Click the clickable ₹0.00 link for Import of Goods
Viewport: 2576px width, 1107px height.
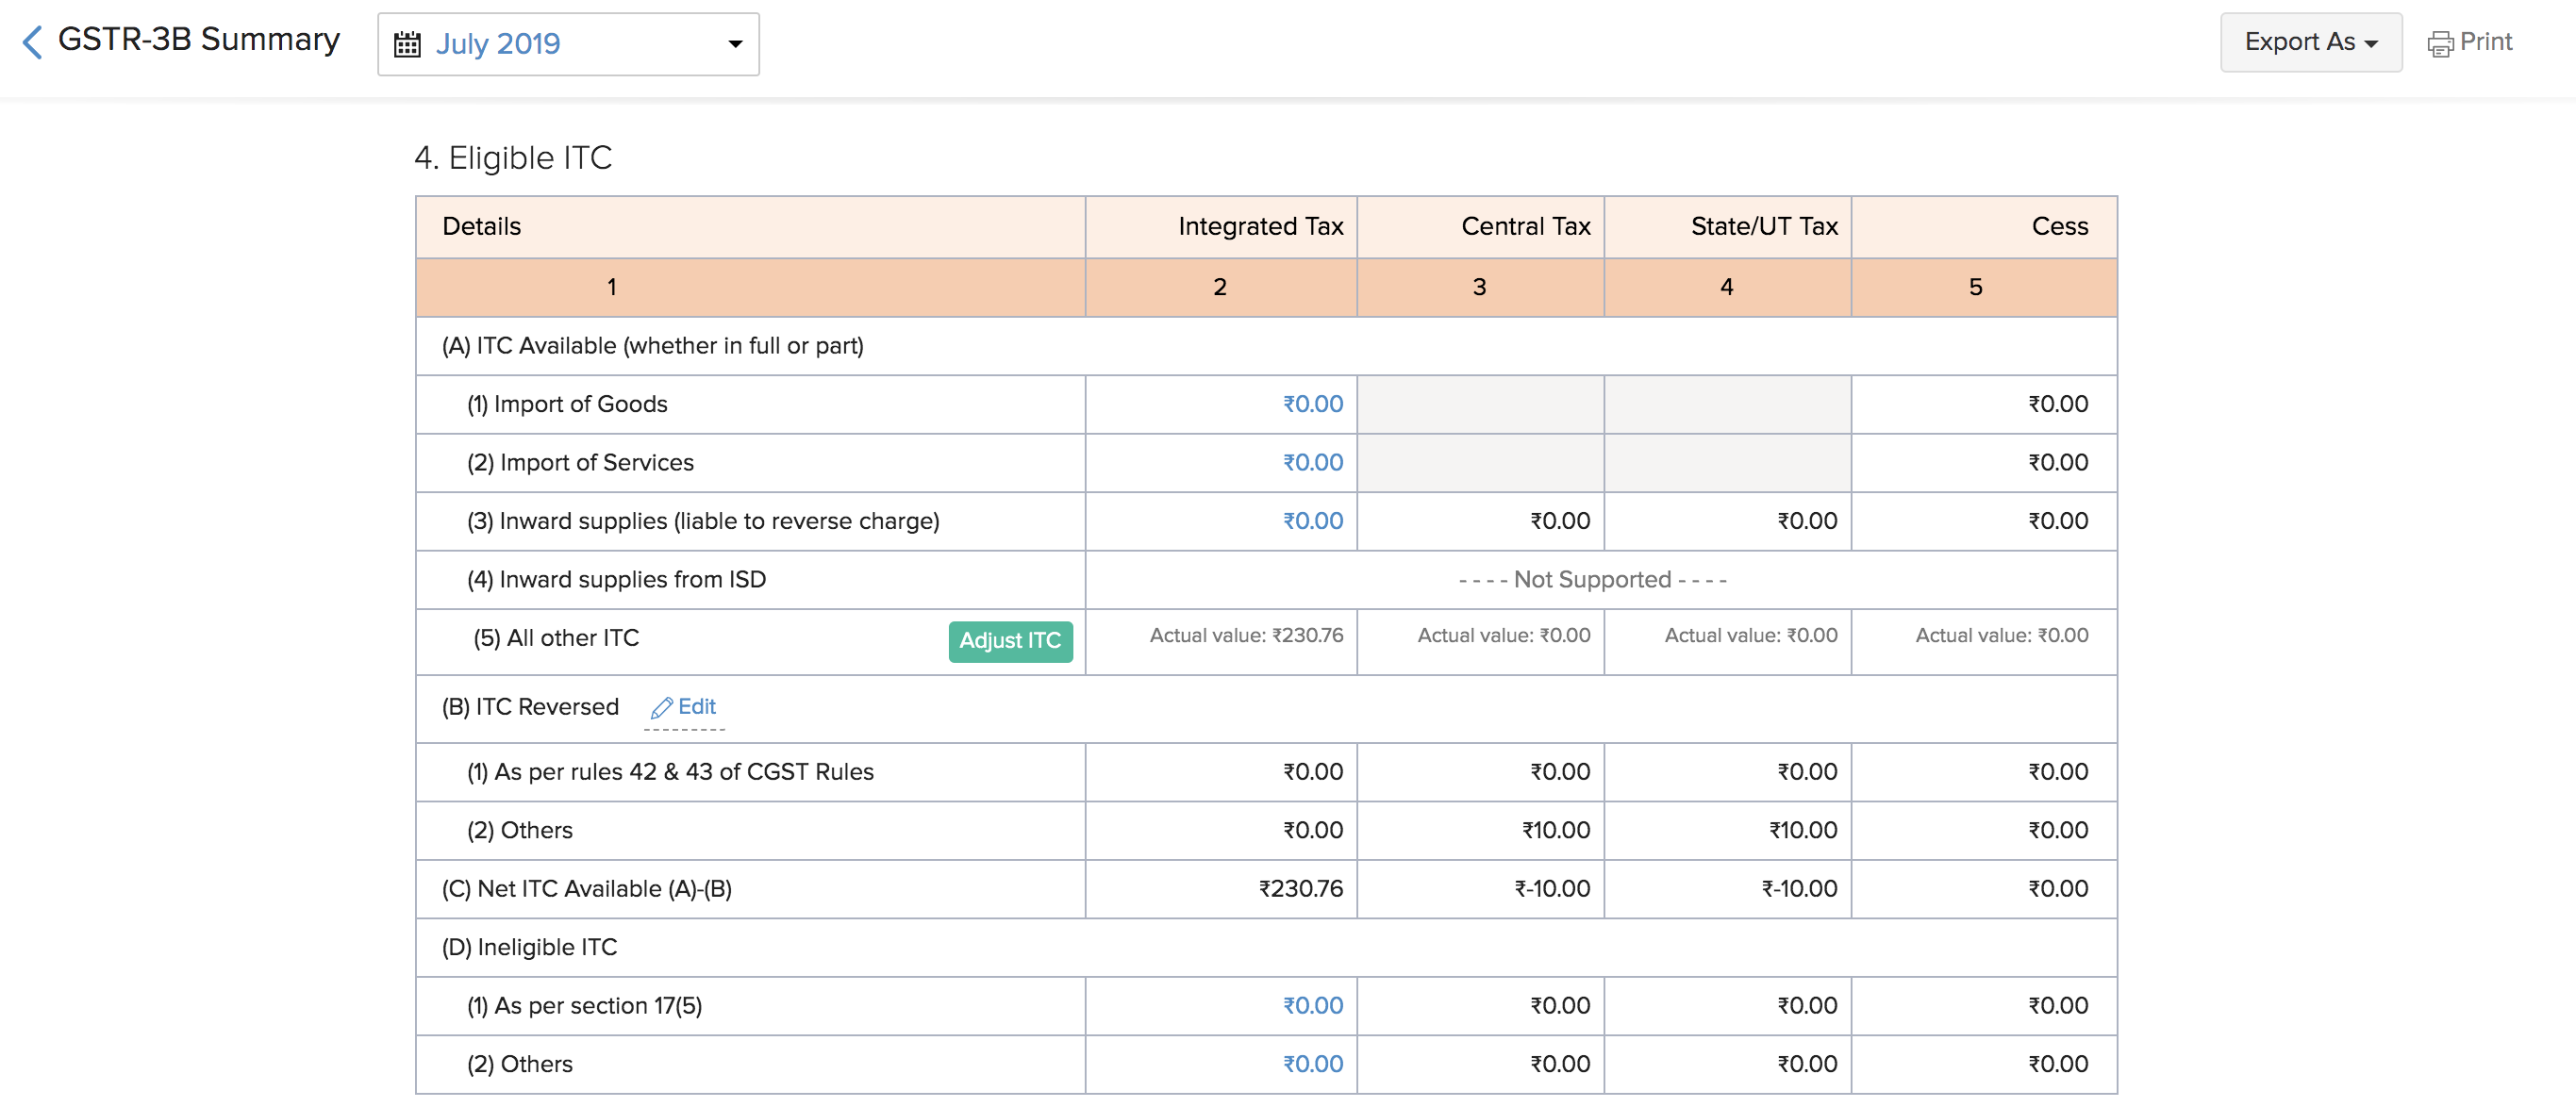(1314, 403)
